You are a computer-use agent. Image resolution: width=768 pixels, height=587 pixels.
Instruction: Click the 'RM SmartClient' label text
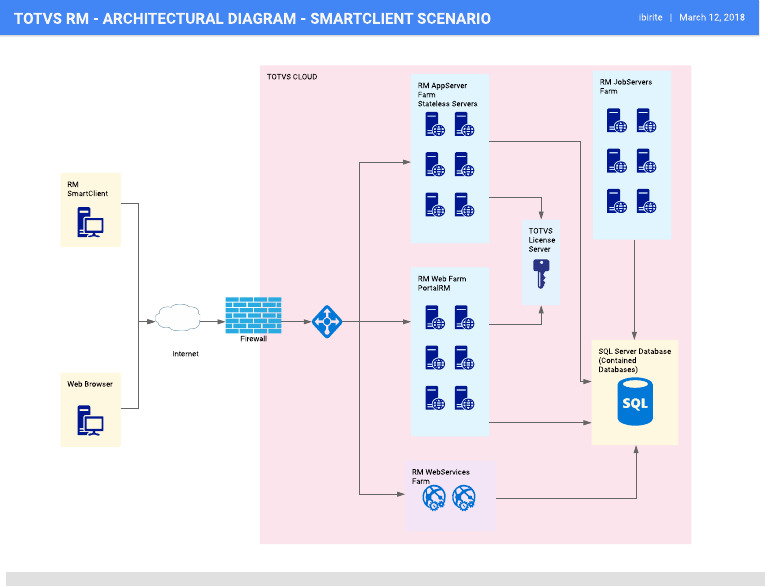[87, 189]
